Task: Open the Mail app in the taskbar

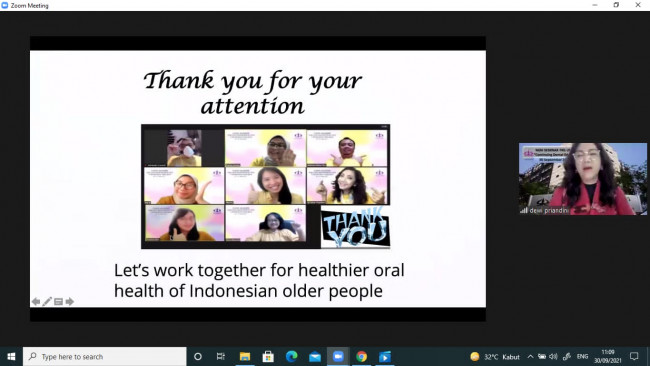Action: tap(315, 356)
